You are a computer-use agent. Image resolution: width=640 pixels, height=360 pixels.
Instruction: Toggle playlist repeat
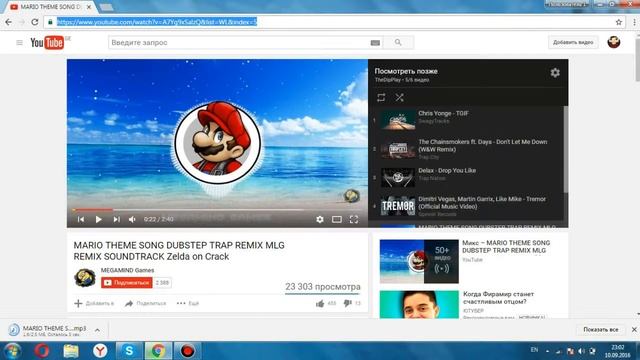[381, 98]
